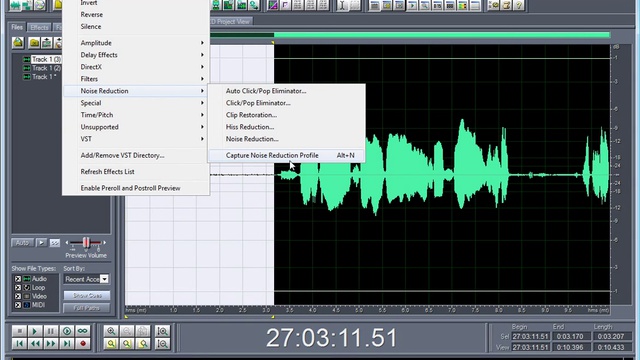Select Track 1 (2) in file list
This screenshot has height=360, width=640.
click(46, 68)
